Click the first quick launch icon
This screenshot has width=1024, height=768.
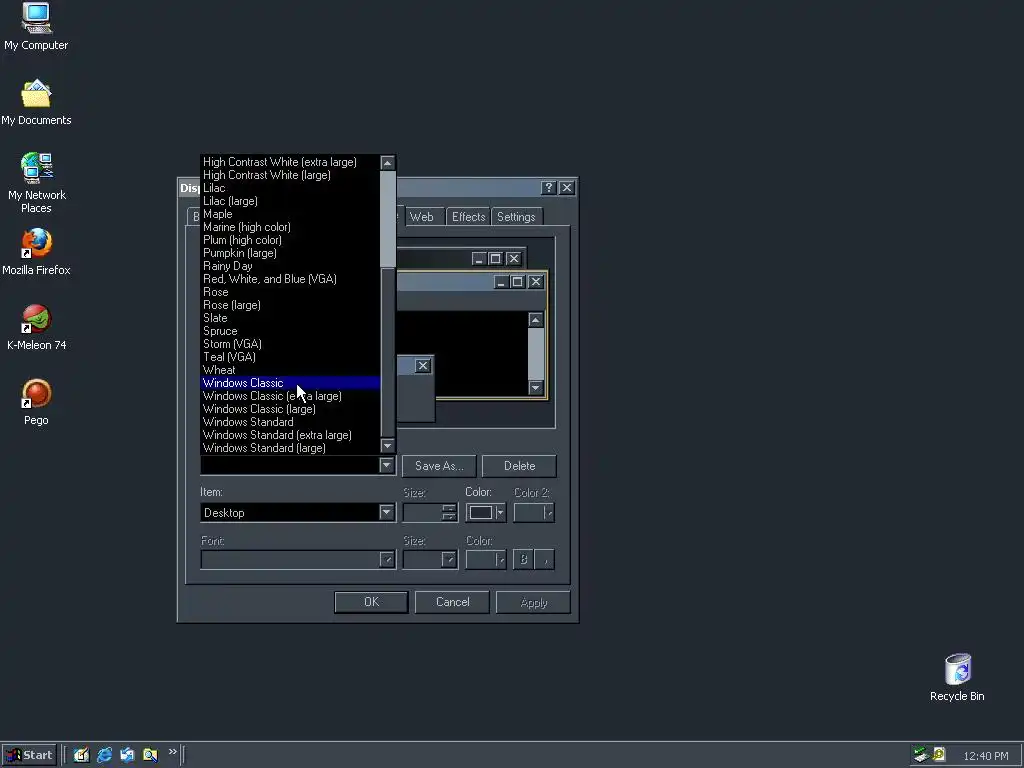point(81,755)
